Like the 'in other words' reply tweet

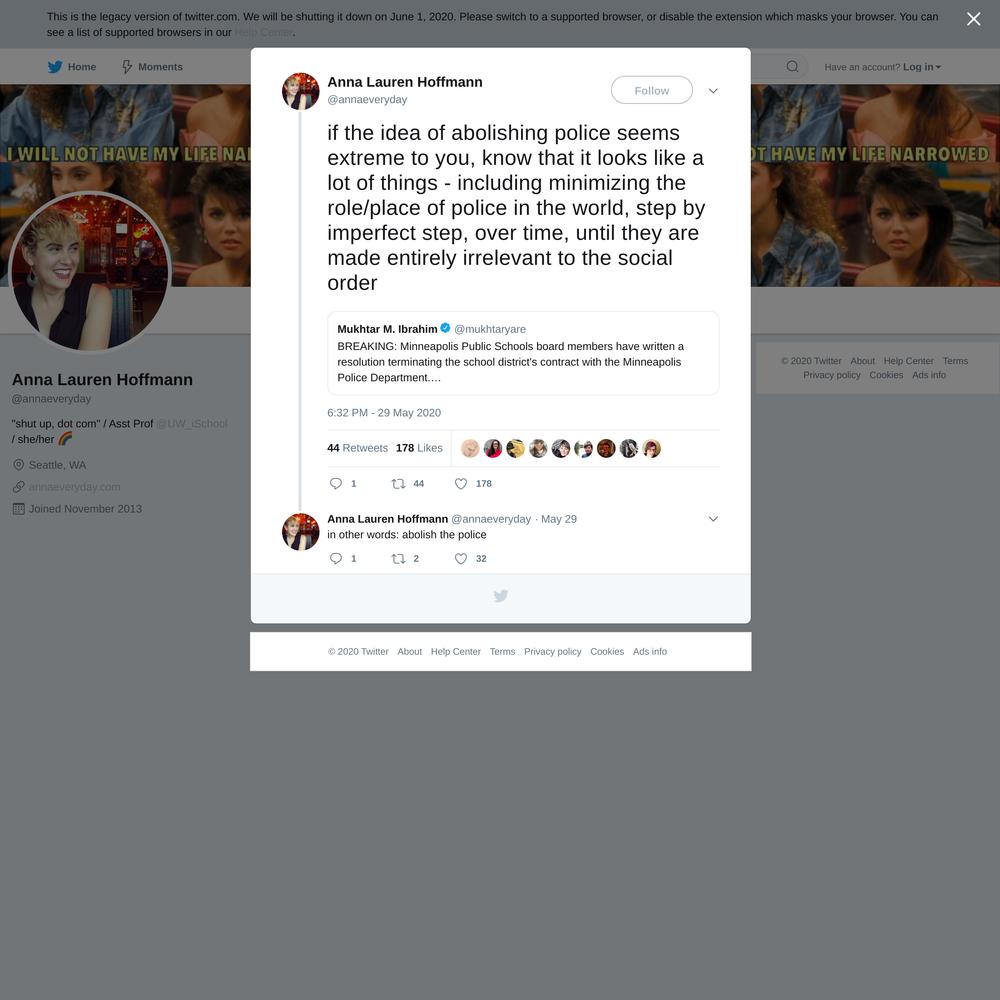coord(460,559)
